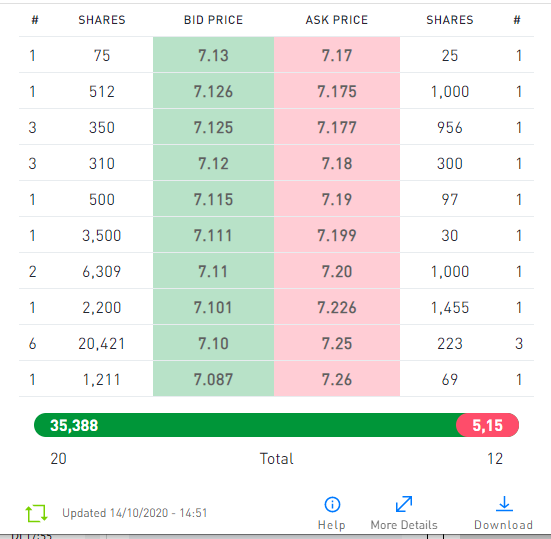
Task: Click the Updated 14/10/2020 timestamp text
Action: point(135,513)
